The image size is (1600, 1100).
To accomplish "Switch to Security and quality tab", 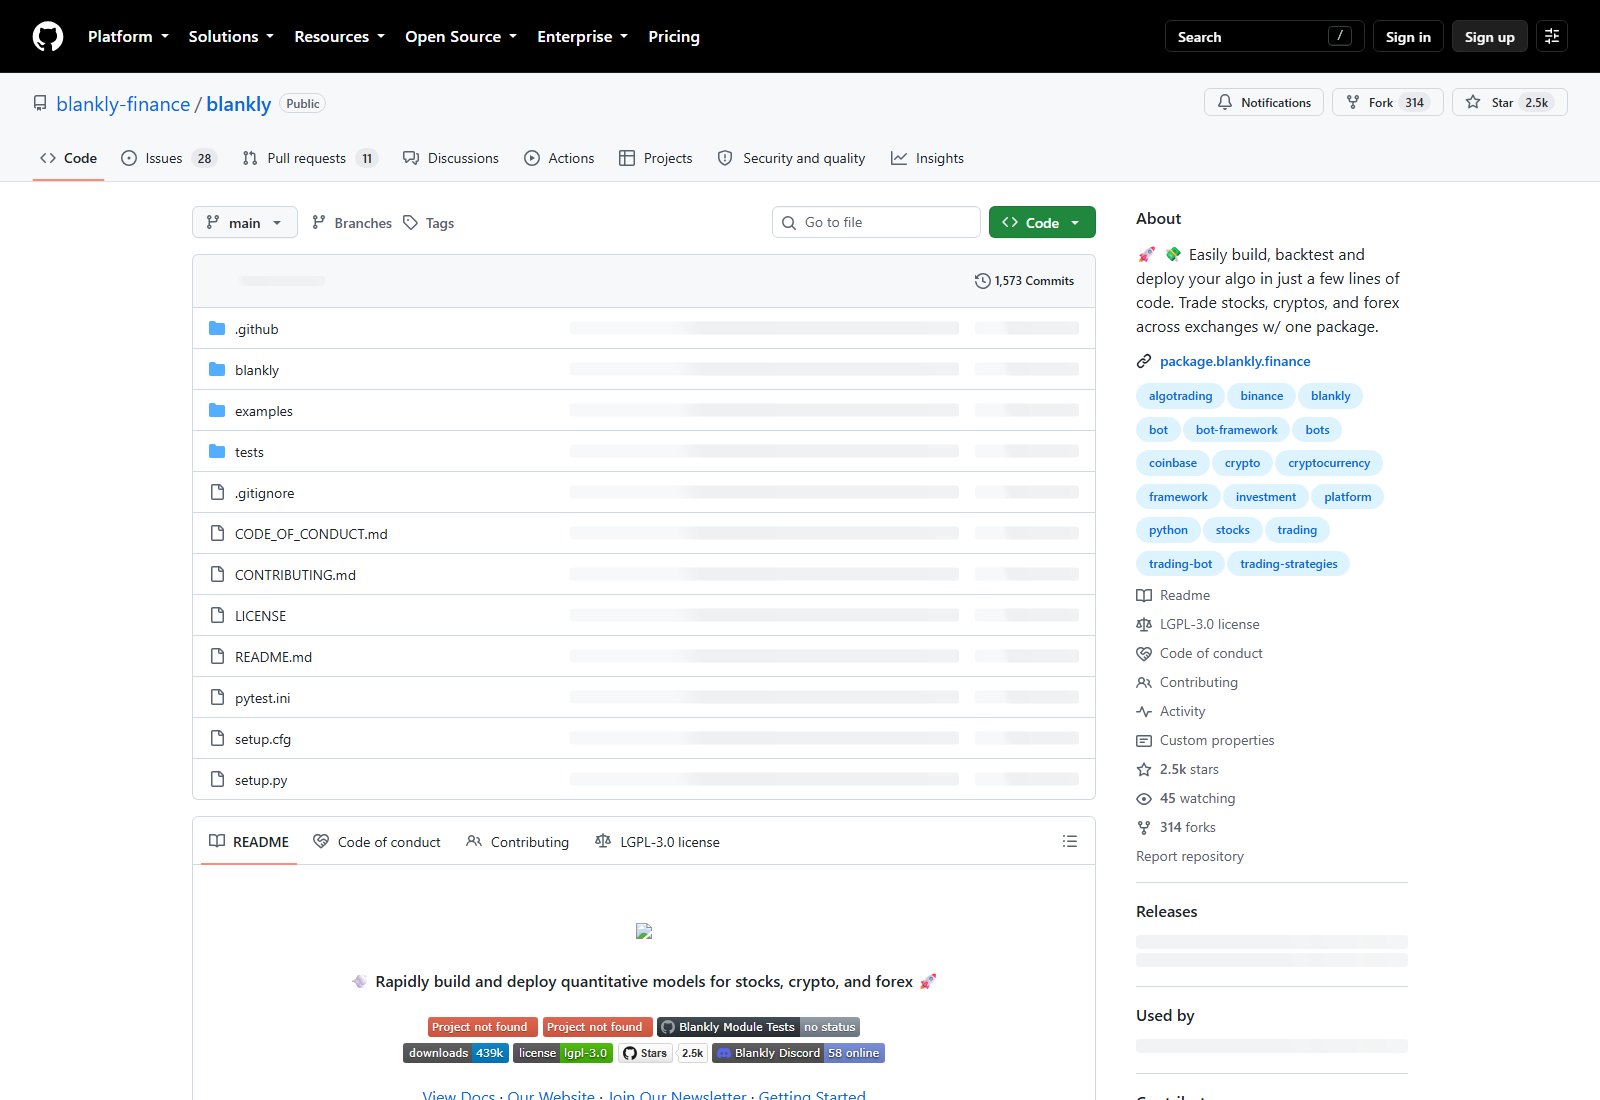I will coord(791,158).
